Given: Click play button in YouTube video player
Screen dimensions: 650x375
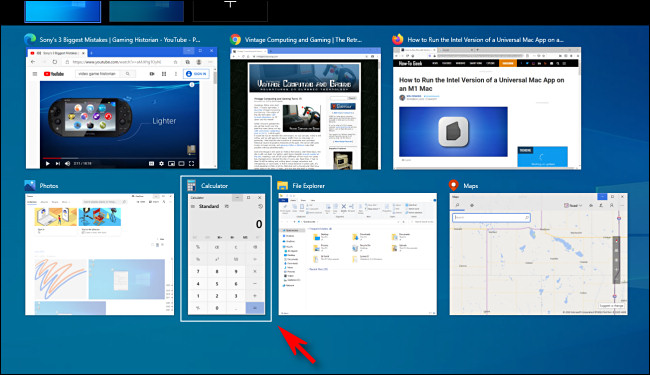Looking at the screenshot, I should click(x=47, y=164).
